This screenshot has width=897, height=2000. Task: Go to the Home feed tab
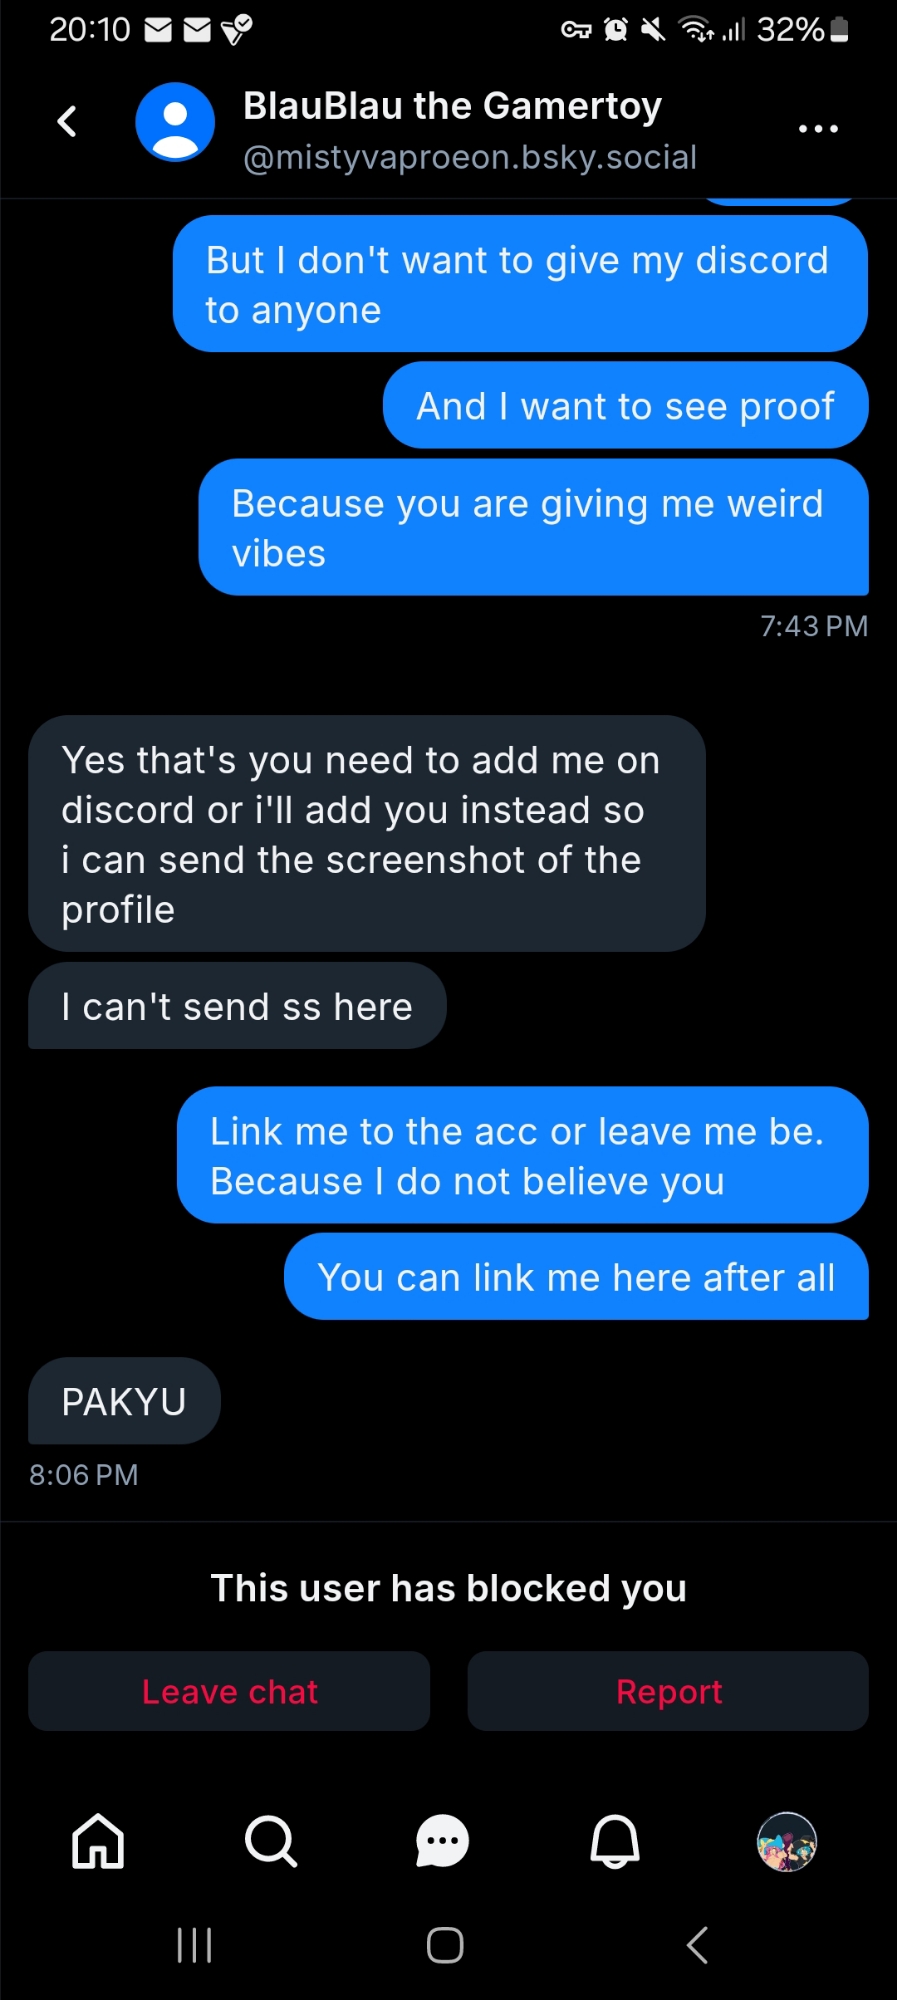click(98, 1841)
